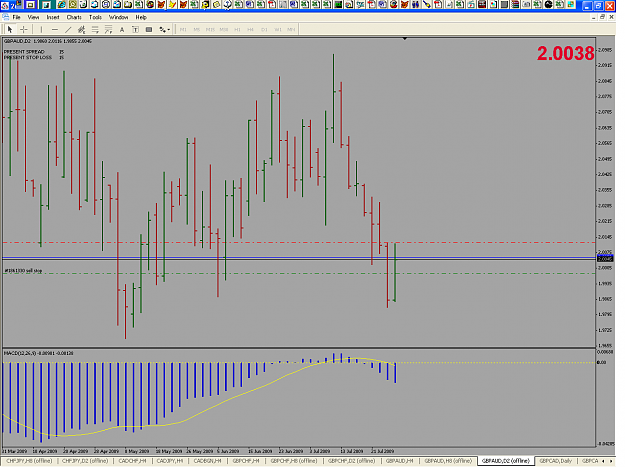Pick the vertical line drawing tool

coord(41,29)
